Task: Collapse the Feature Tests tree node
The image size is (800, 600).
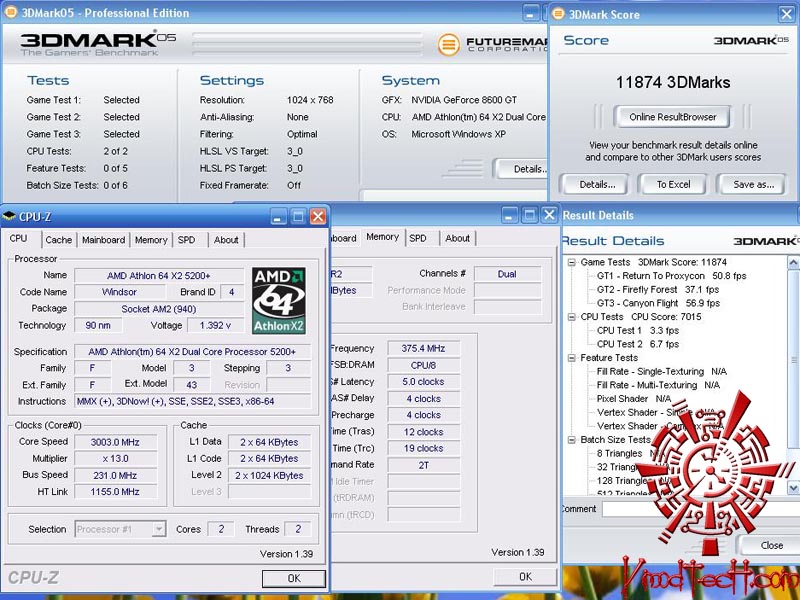Action: coord(572,358)
